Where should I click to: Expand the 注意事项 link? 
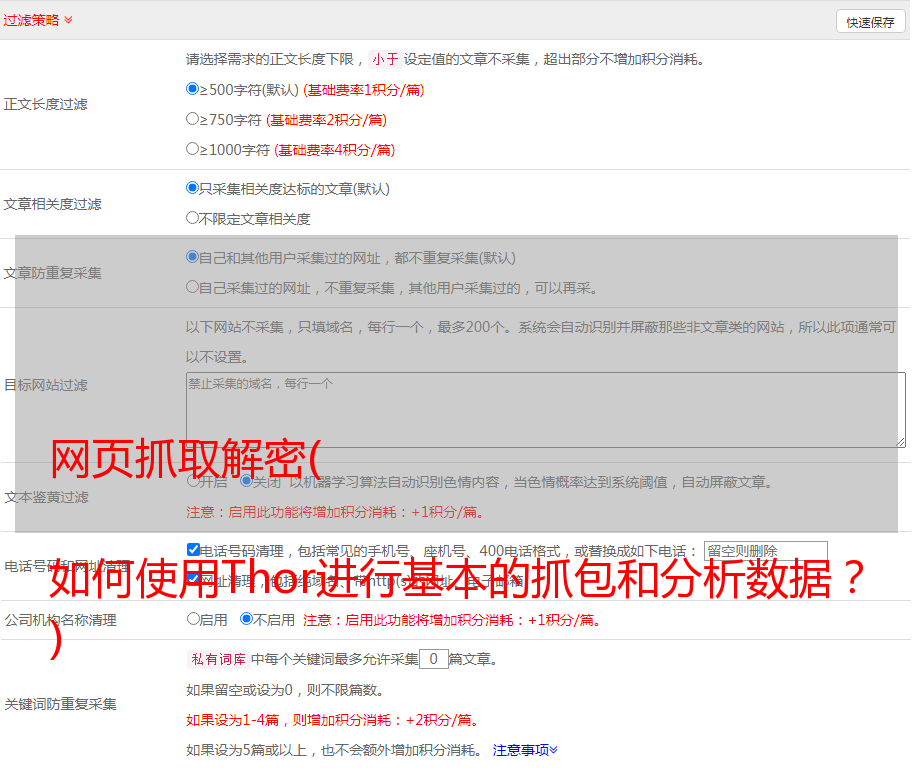point(525,750)
